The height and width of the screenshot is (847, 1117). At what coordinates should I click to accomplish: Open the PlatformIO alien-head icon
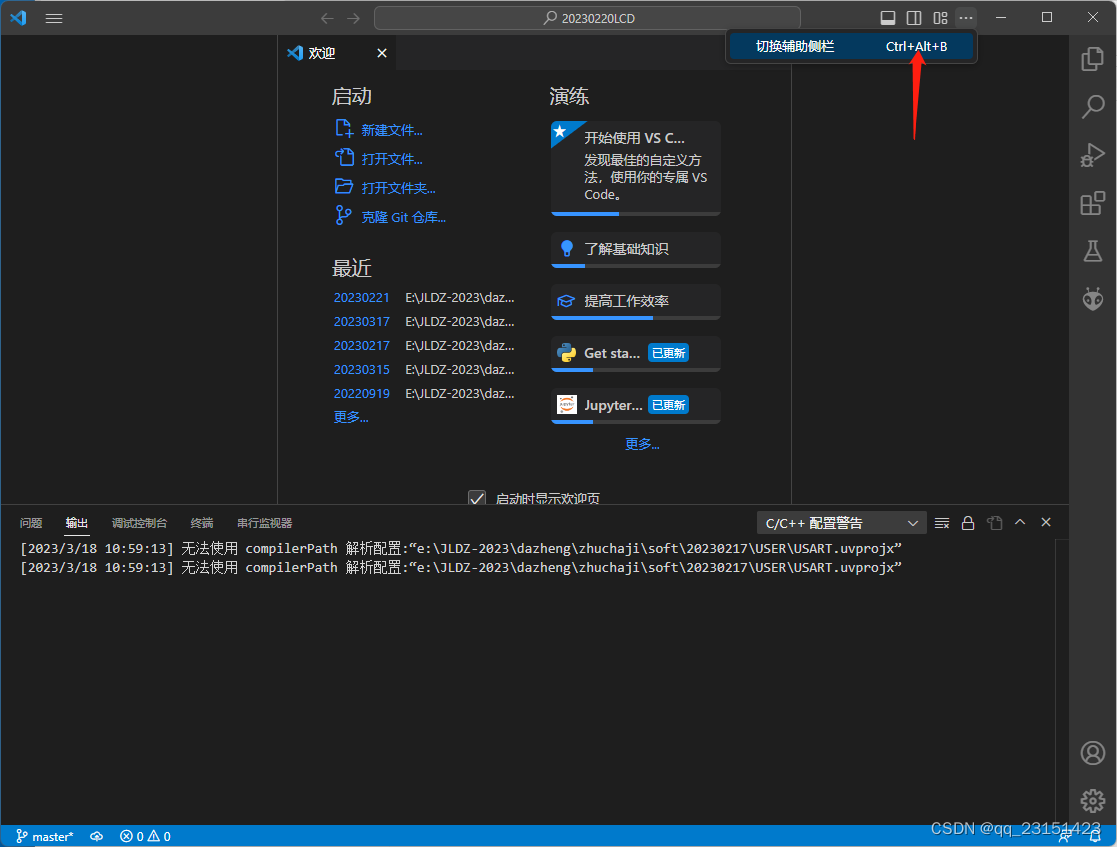pyautogui.click(x=1092, y=298)
